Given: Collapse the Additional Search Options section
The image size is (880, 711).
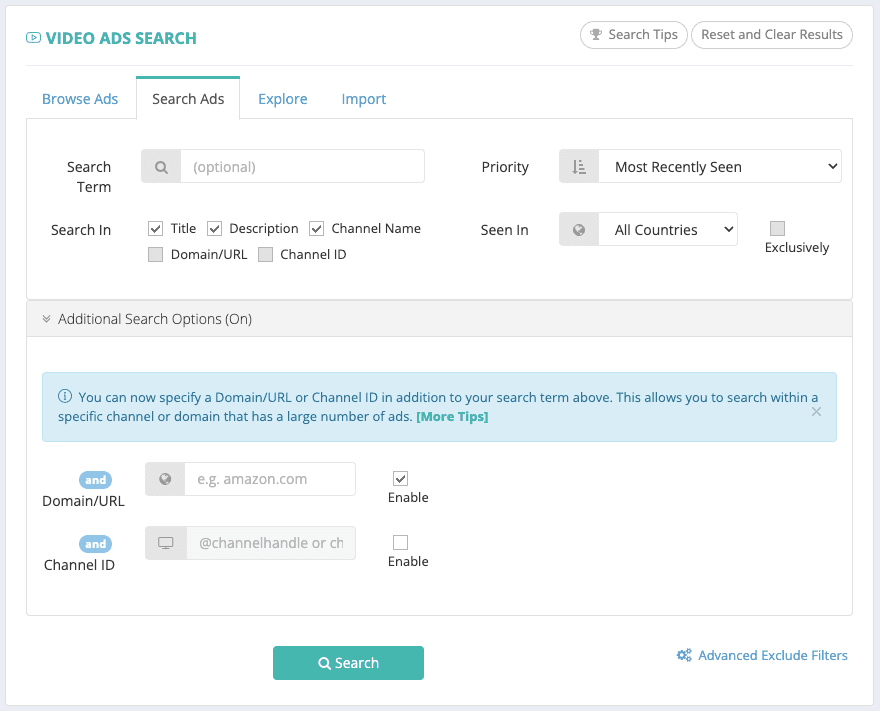Looking at the screenshot, I should pyautogui.click(x=46, y=318).
